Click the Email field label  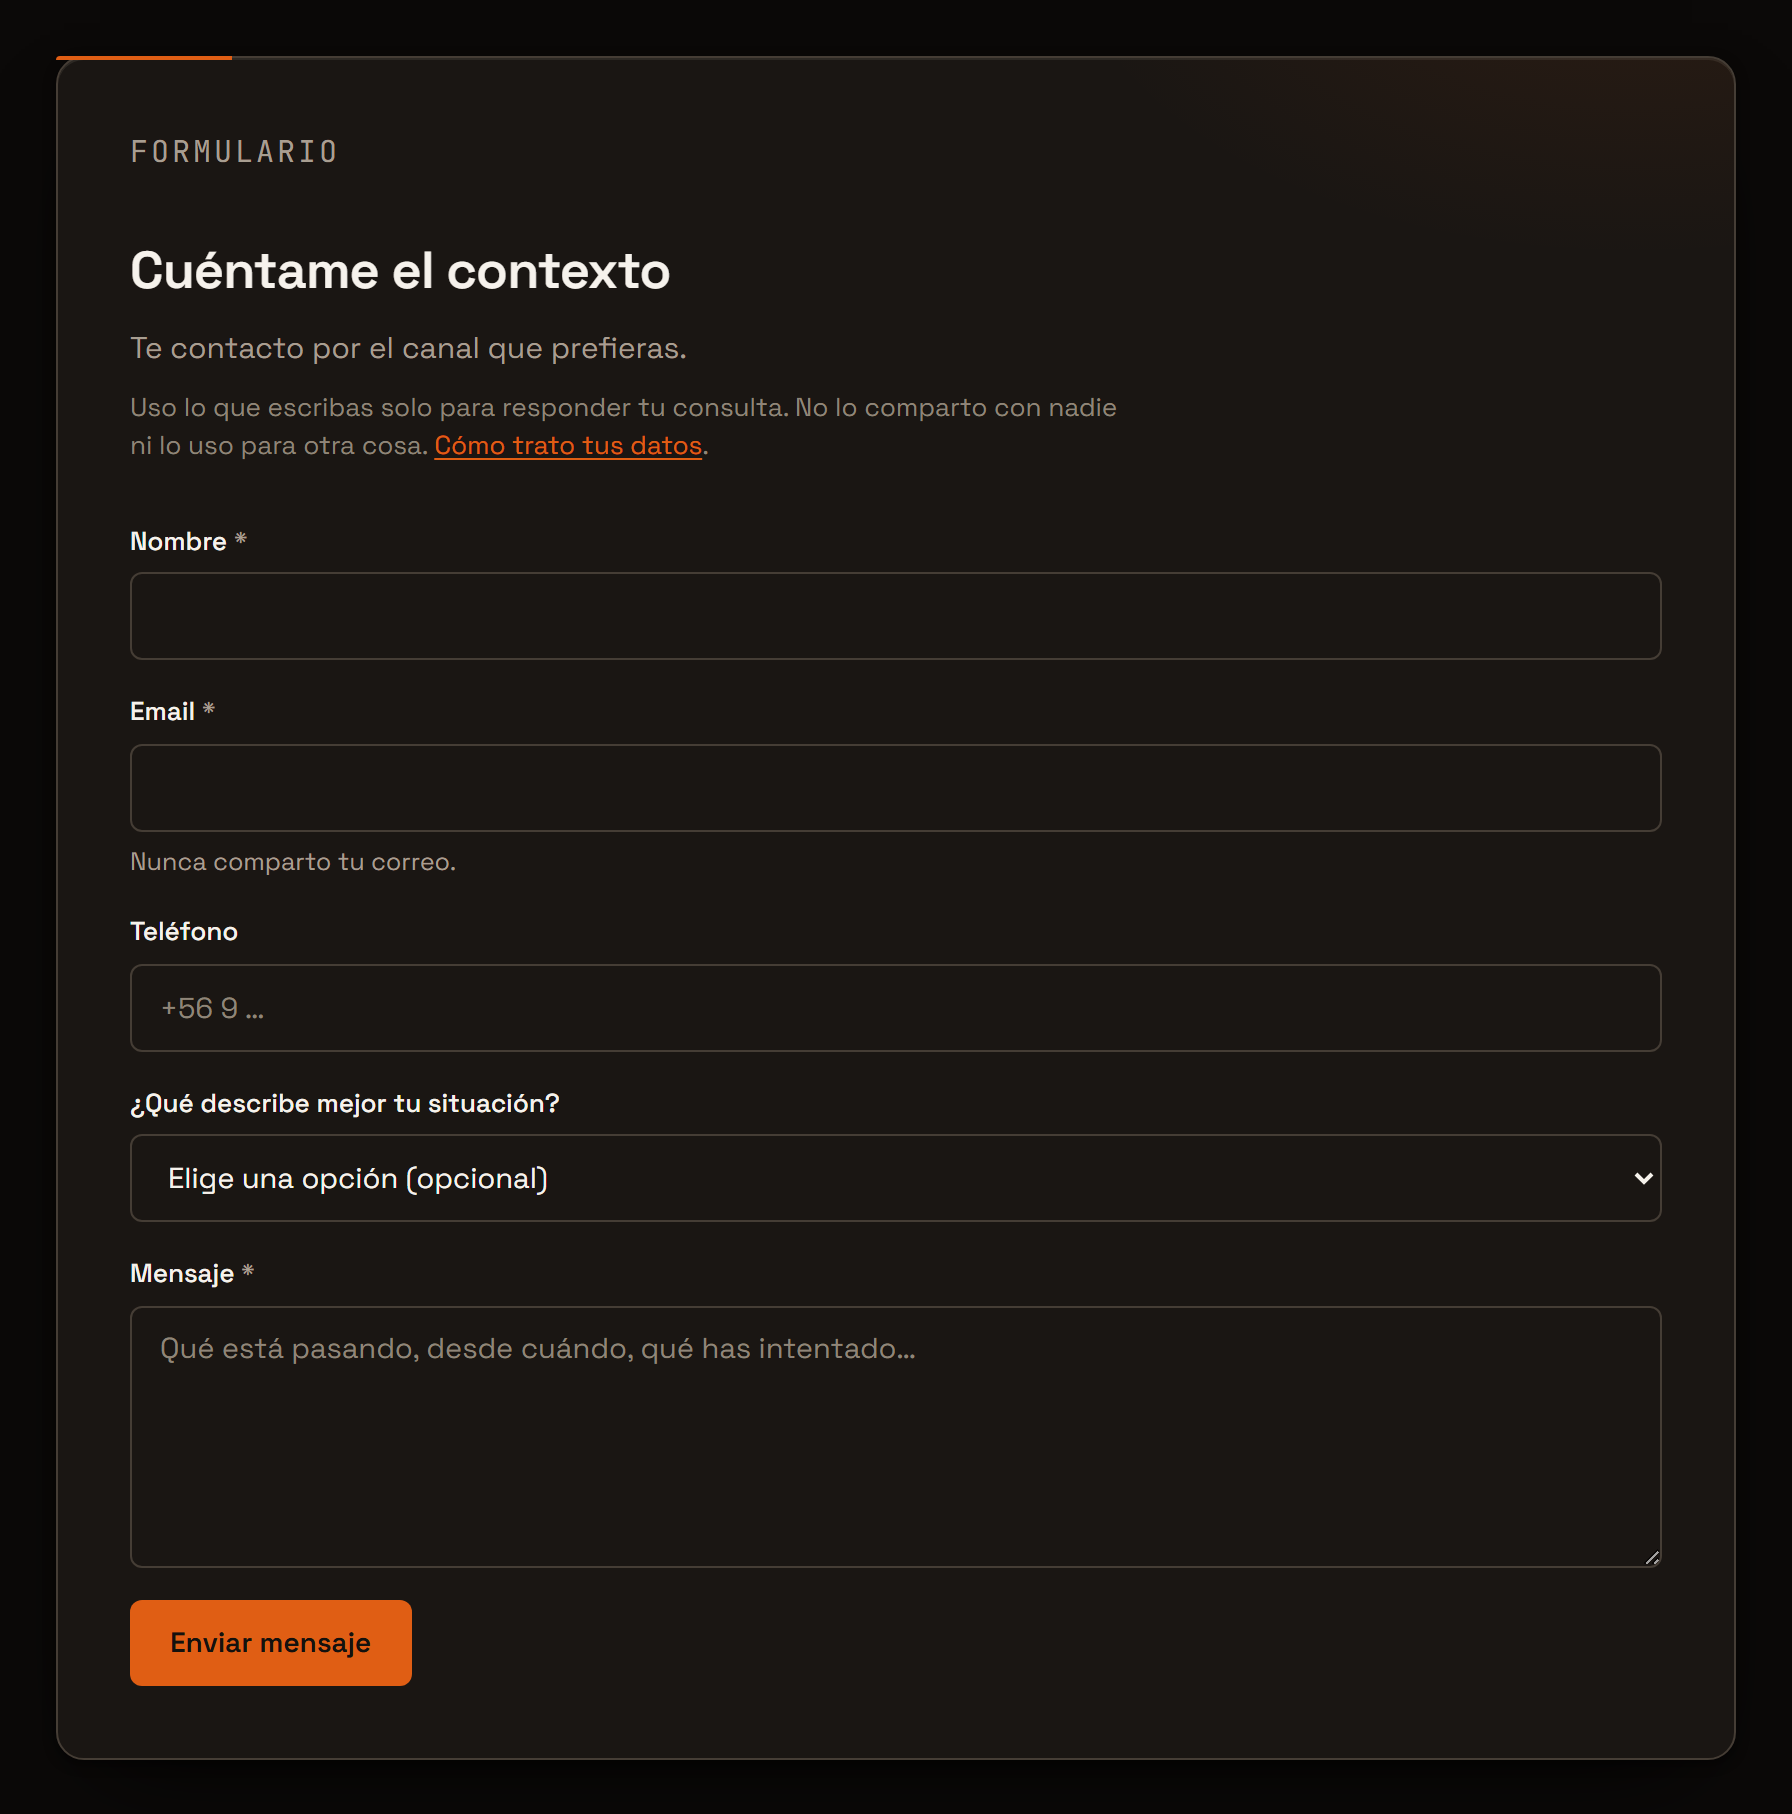tap(162, 711)
